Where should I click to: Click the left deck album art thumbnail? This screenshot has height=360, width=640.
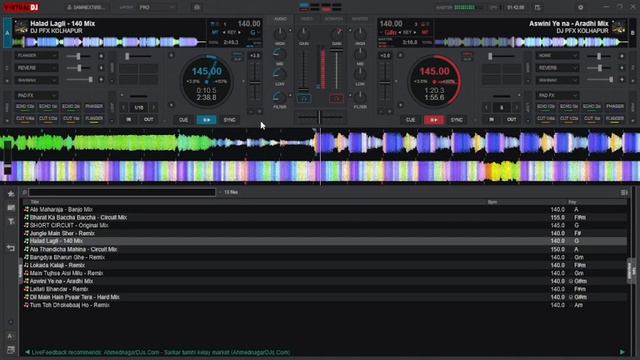click(x=20, y=27)
